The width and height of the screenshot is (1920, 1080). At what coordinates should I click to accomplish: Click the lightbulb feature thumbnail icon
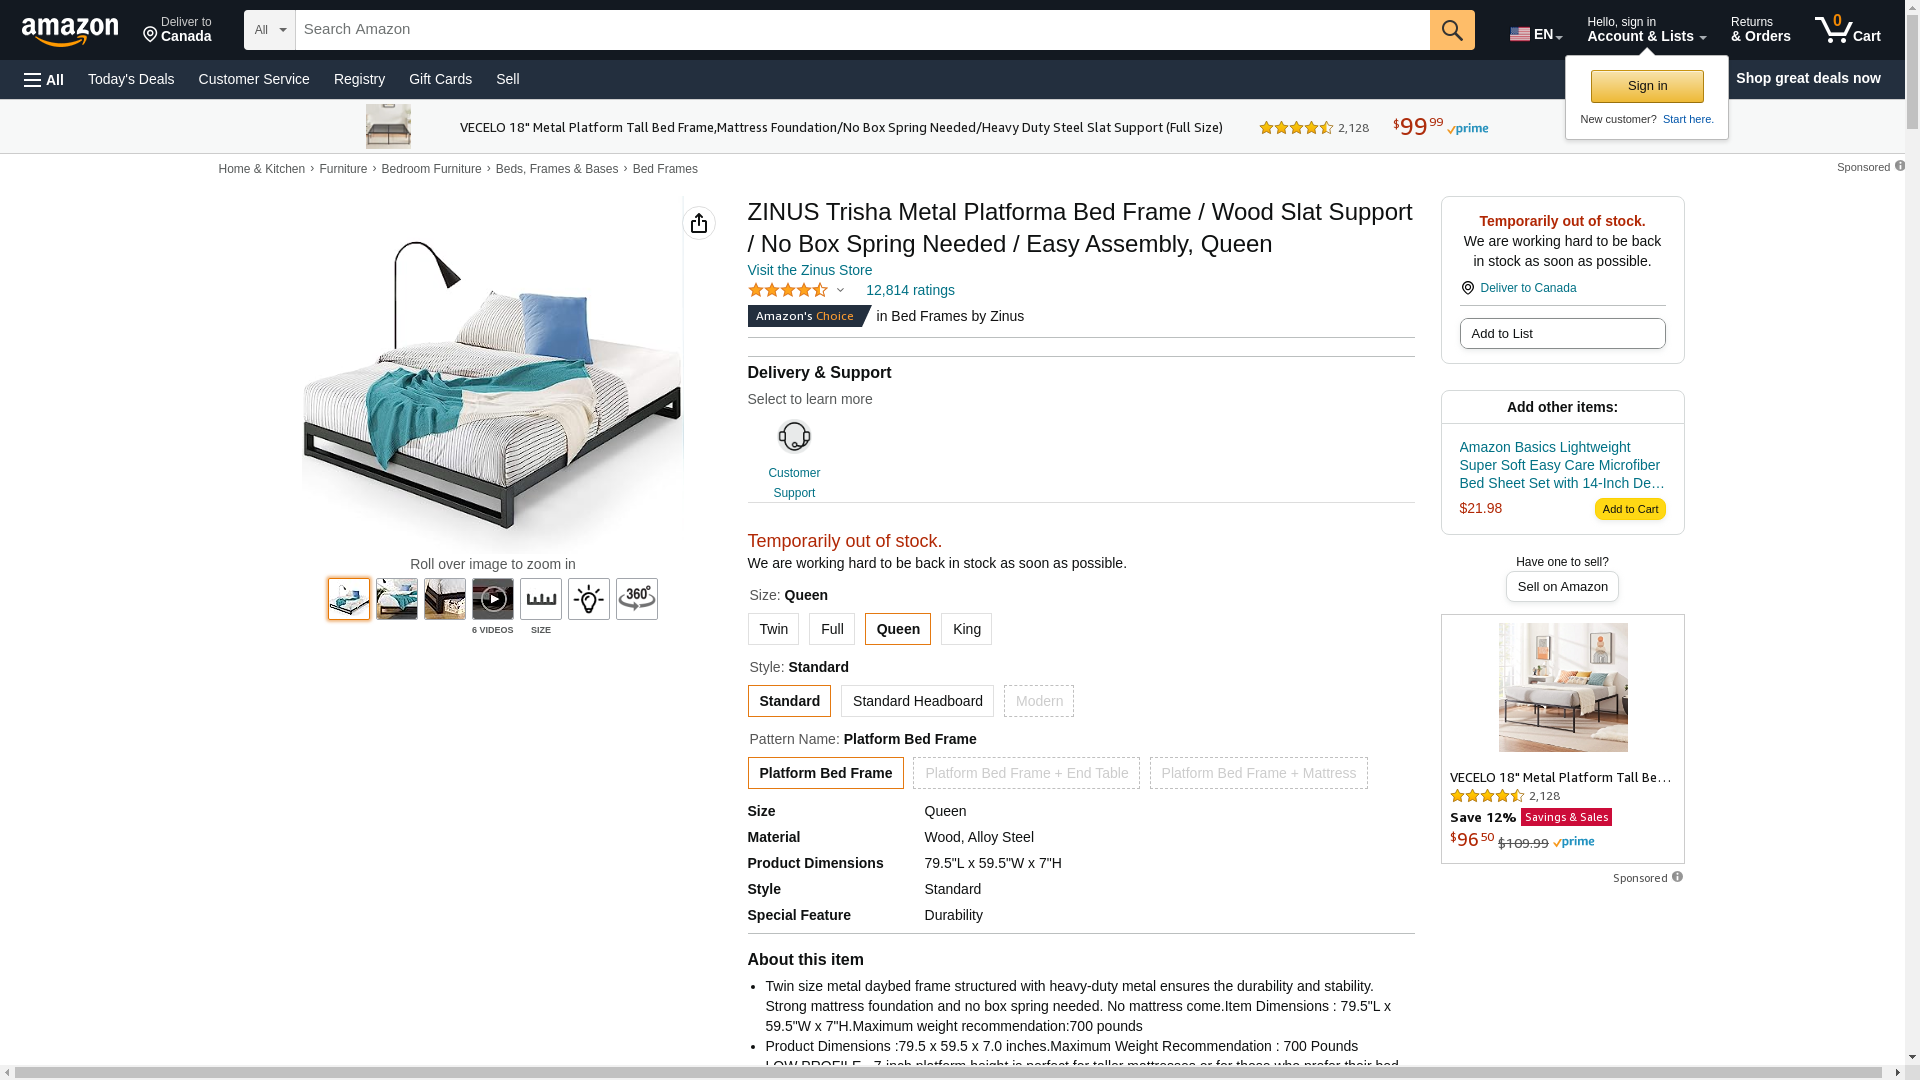pyautogui.click(x=589, y=599)
